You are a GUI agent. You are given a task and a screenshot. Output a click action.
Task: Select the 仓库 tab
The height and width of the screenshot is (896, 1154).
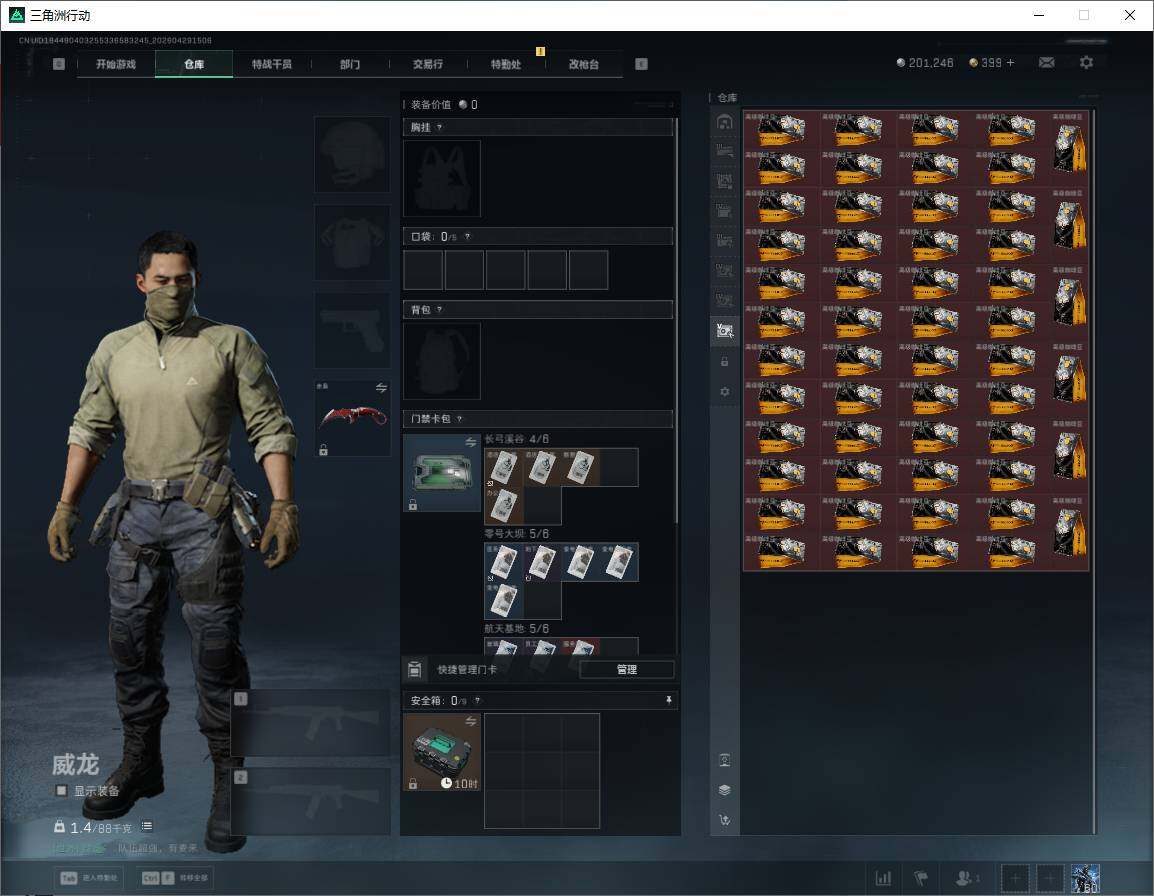pyautogui.click(x=194, y=64)
